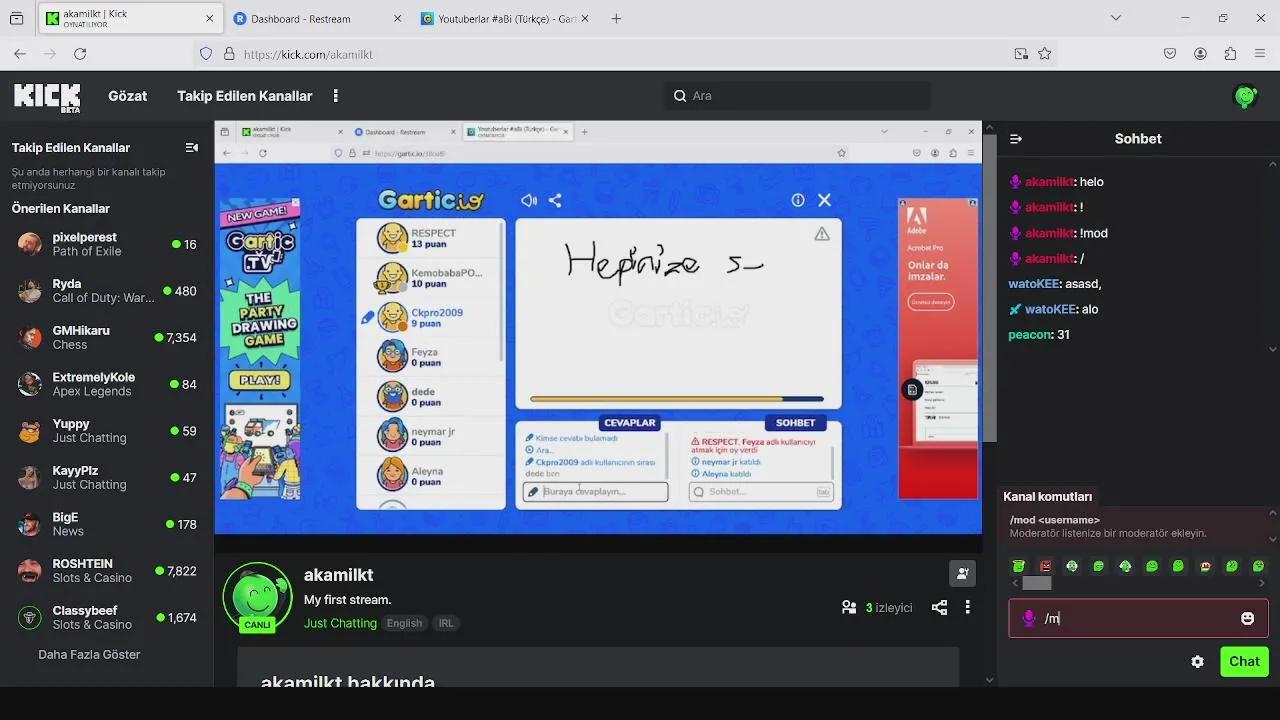The image size is (1280, 720).
Task: Collapse the Takip Edilen Kanallar sidebar
Action: [192, 148]
